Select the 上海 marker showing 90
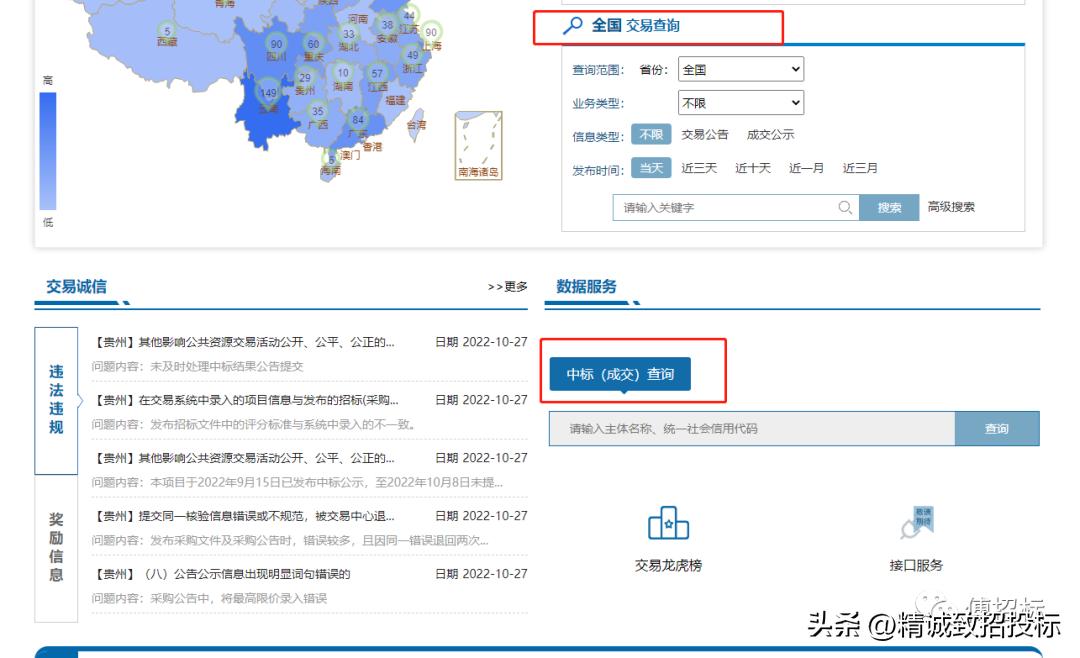This screenshot has height=658, width=1080. tap(433, 31)
